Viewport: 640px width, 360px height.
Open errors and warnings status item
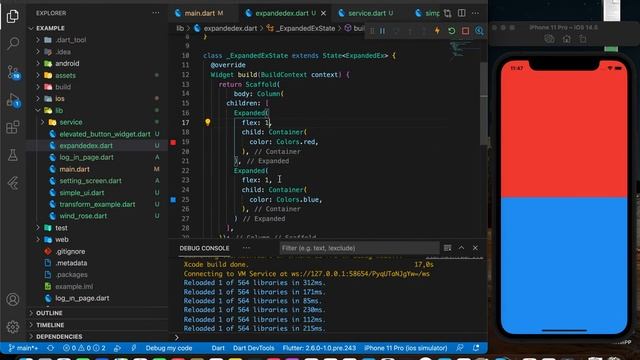click(84, 348)
